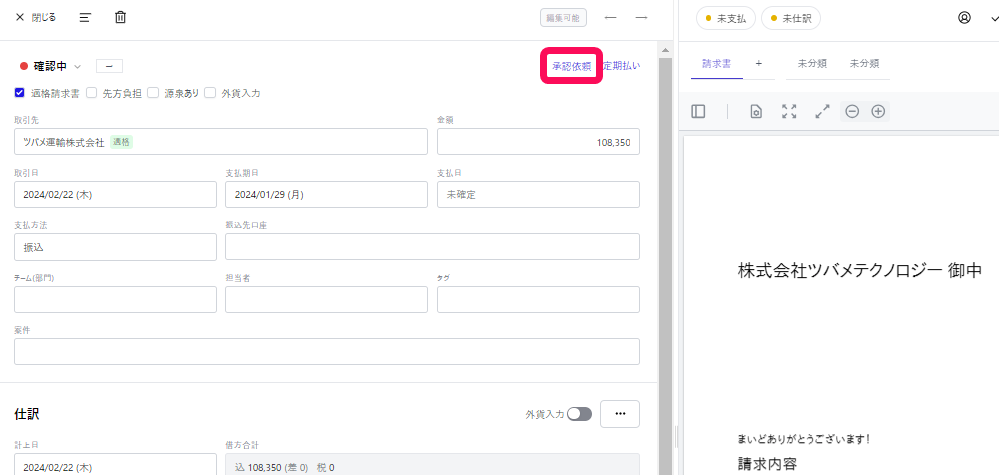
Task: Click the scrollbar up arrow in the form panel
Action: [665, 50]
